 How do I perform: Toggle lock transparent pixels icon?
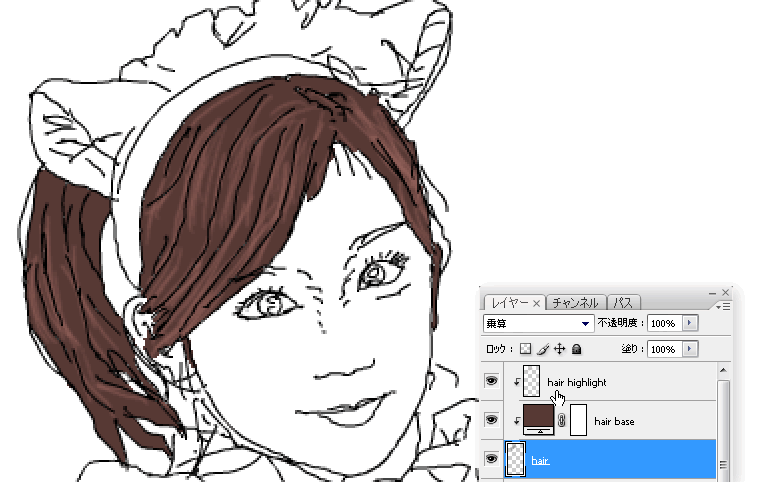point(526,349)
